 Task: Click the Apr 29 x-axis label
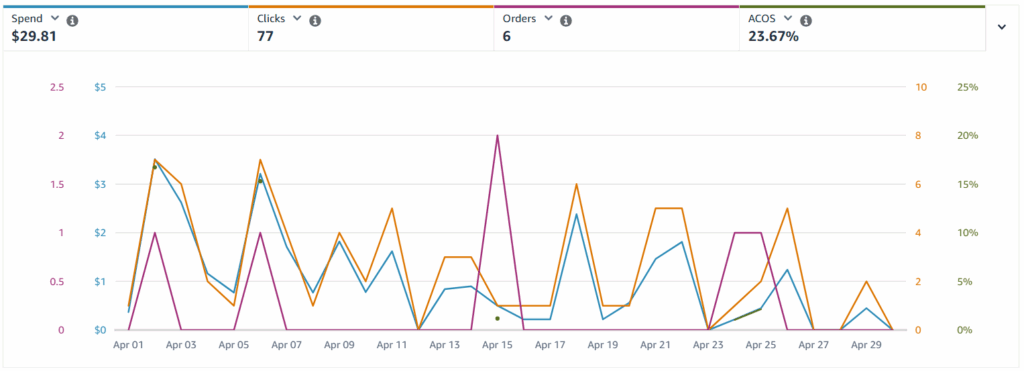866,344
